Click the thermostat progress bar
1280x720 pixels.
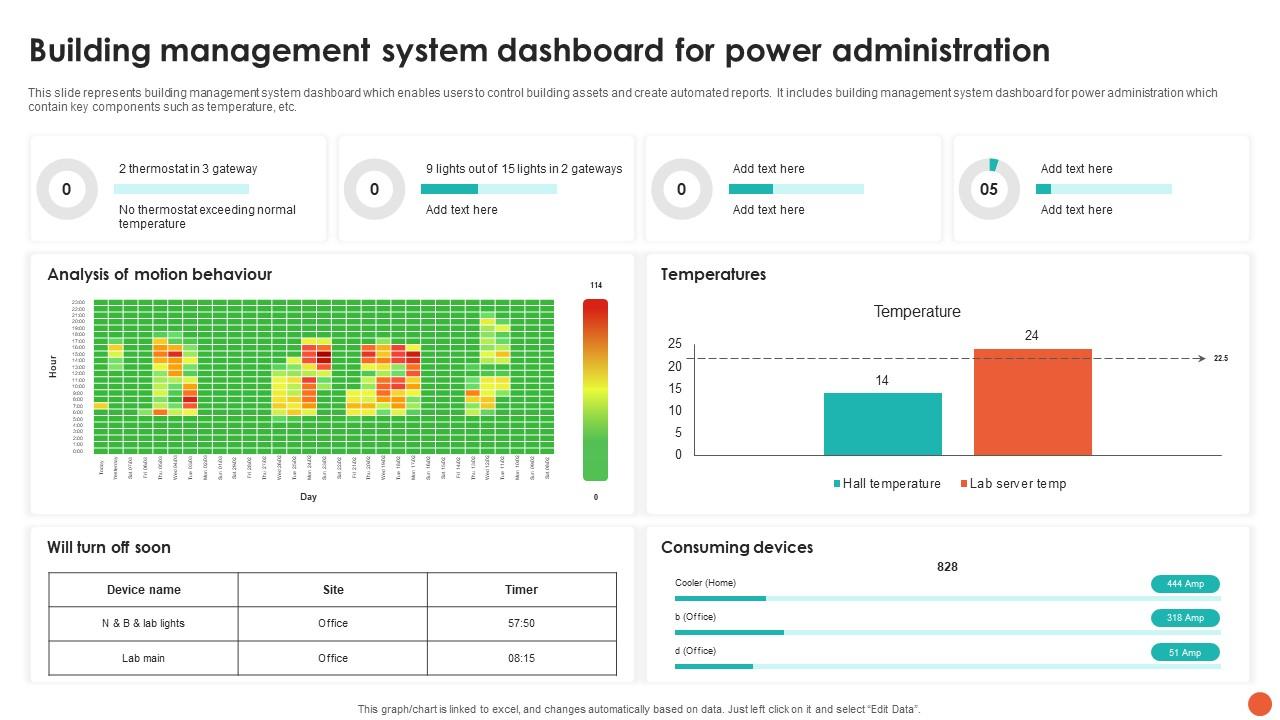click(x=181, y=189)
